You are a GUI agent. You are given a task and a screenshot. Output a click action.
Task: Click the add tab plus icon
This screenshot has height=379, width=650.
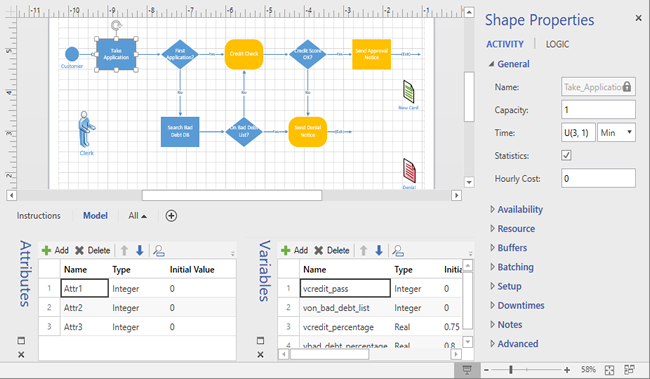171,216
